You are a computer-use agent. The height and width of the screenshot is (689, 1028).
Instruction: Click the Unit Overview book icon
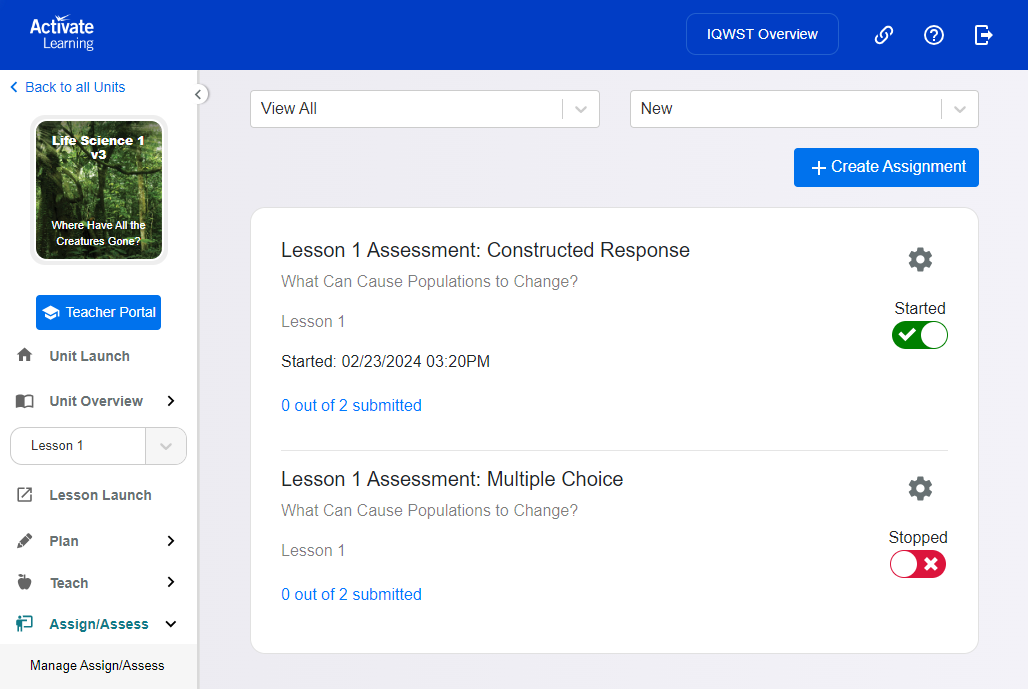tap(25, 400)
